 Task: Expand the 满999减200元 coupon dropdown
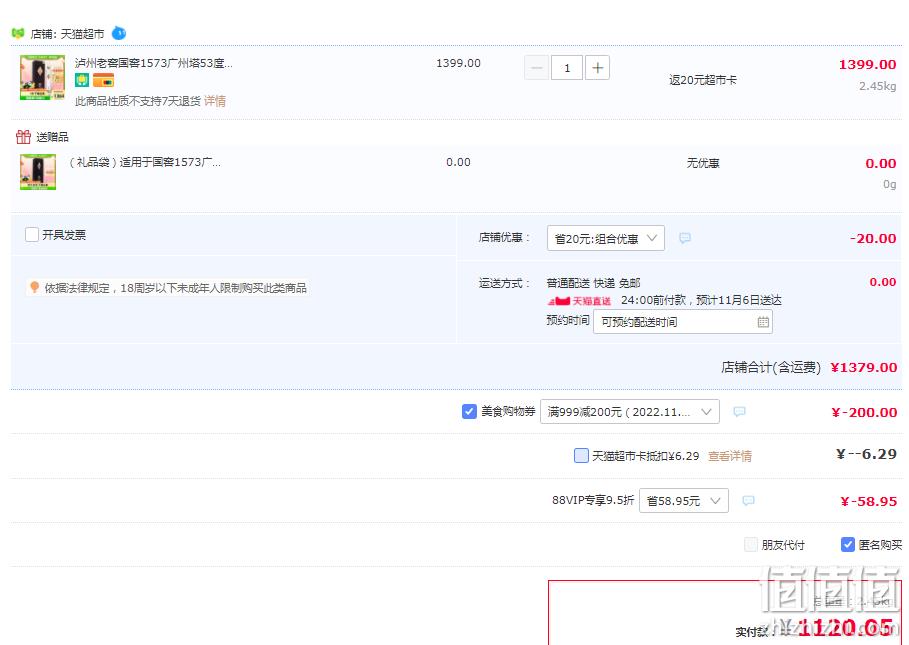coord(630,411)
